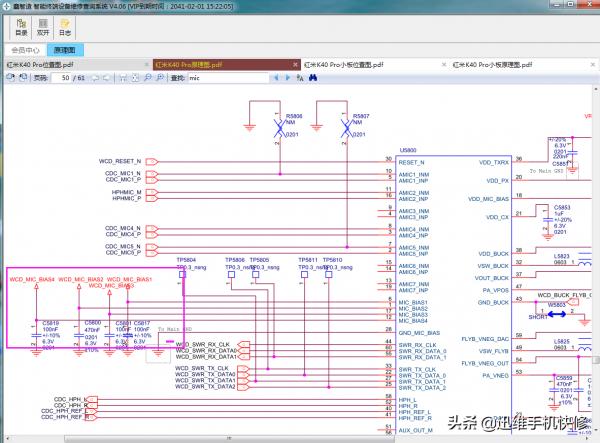This screenshot has height=443, width=600.
Task: Switch to 会员中心 tab
Action: [x=25, y=48]
